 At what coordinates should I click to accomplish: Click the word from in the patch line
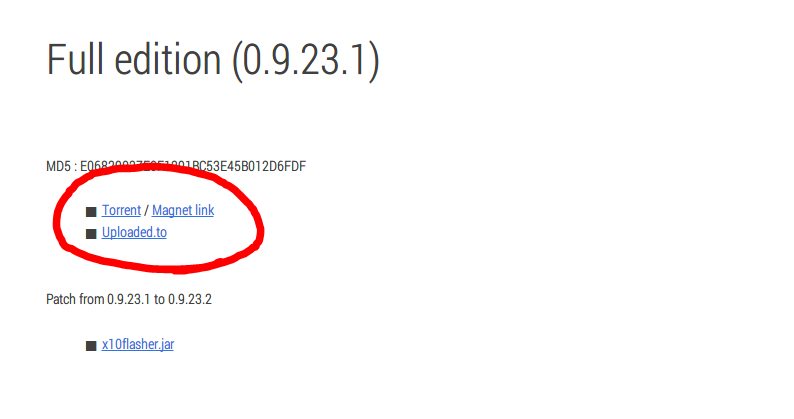point(92,299)
